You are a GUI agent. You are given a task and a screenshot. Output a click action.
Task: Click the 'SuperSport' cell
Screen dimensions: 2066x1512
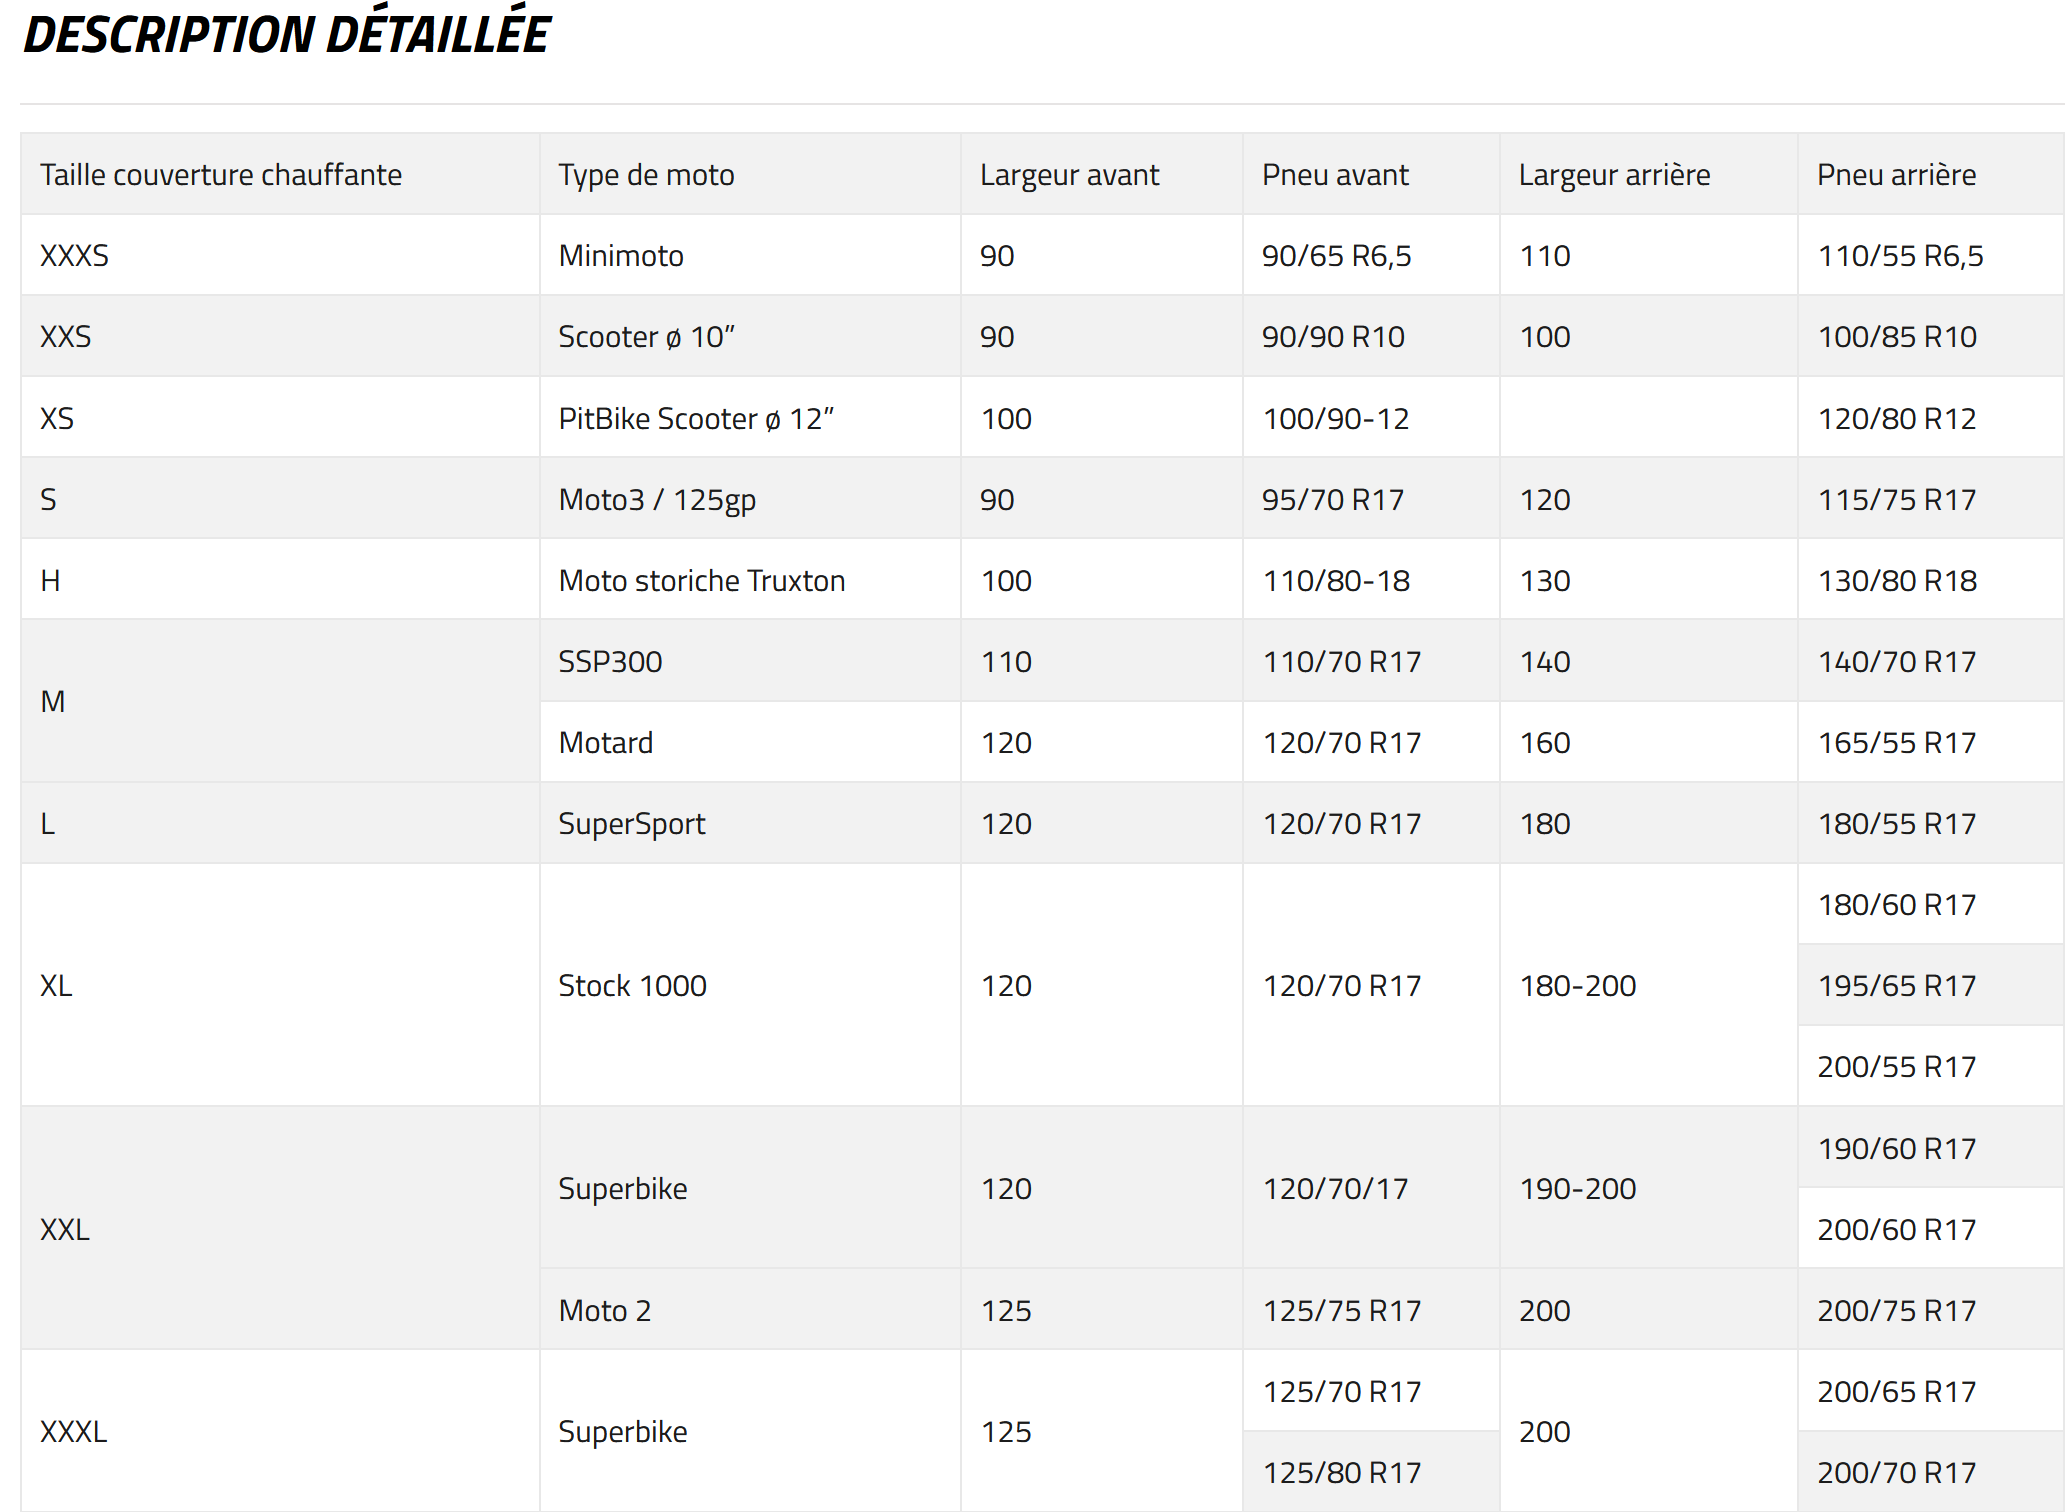[x=632, y=824]
